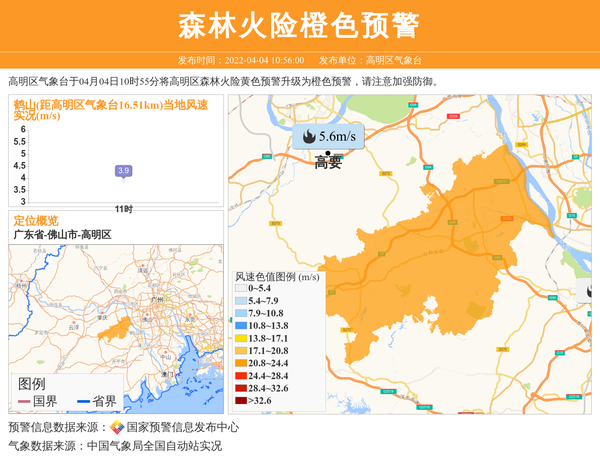Click the 广东省-佛山市-高明区 location text
Viewport: 600px width, 471px height.
pyautogui.click(x=62, y=235)
